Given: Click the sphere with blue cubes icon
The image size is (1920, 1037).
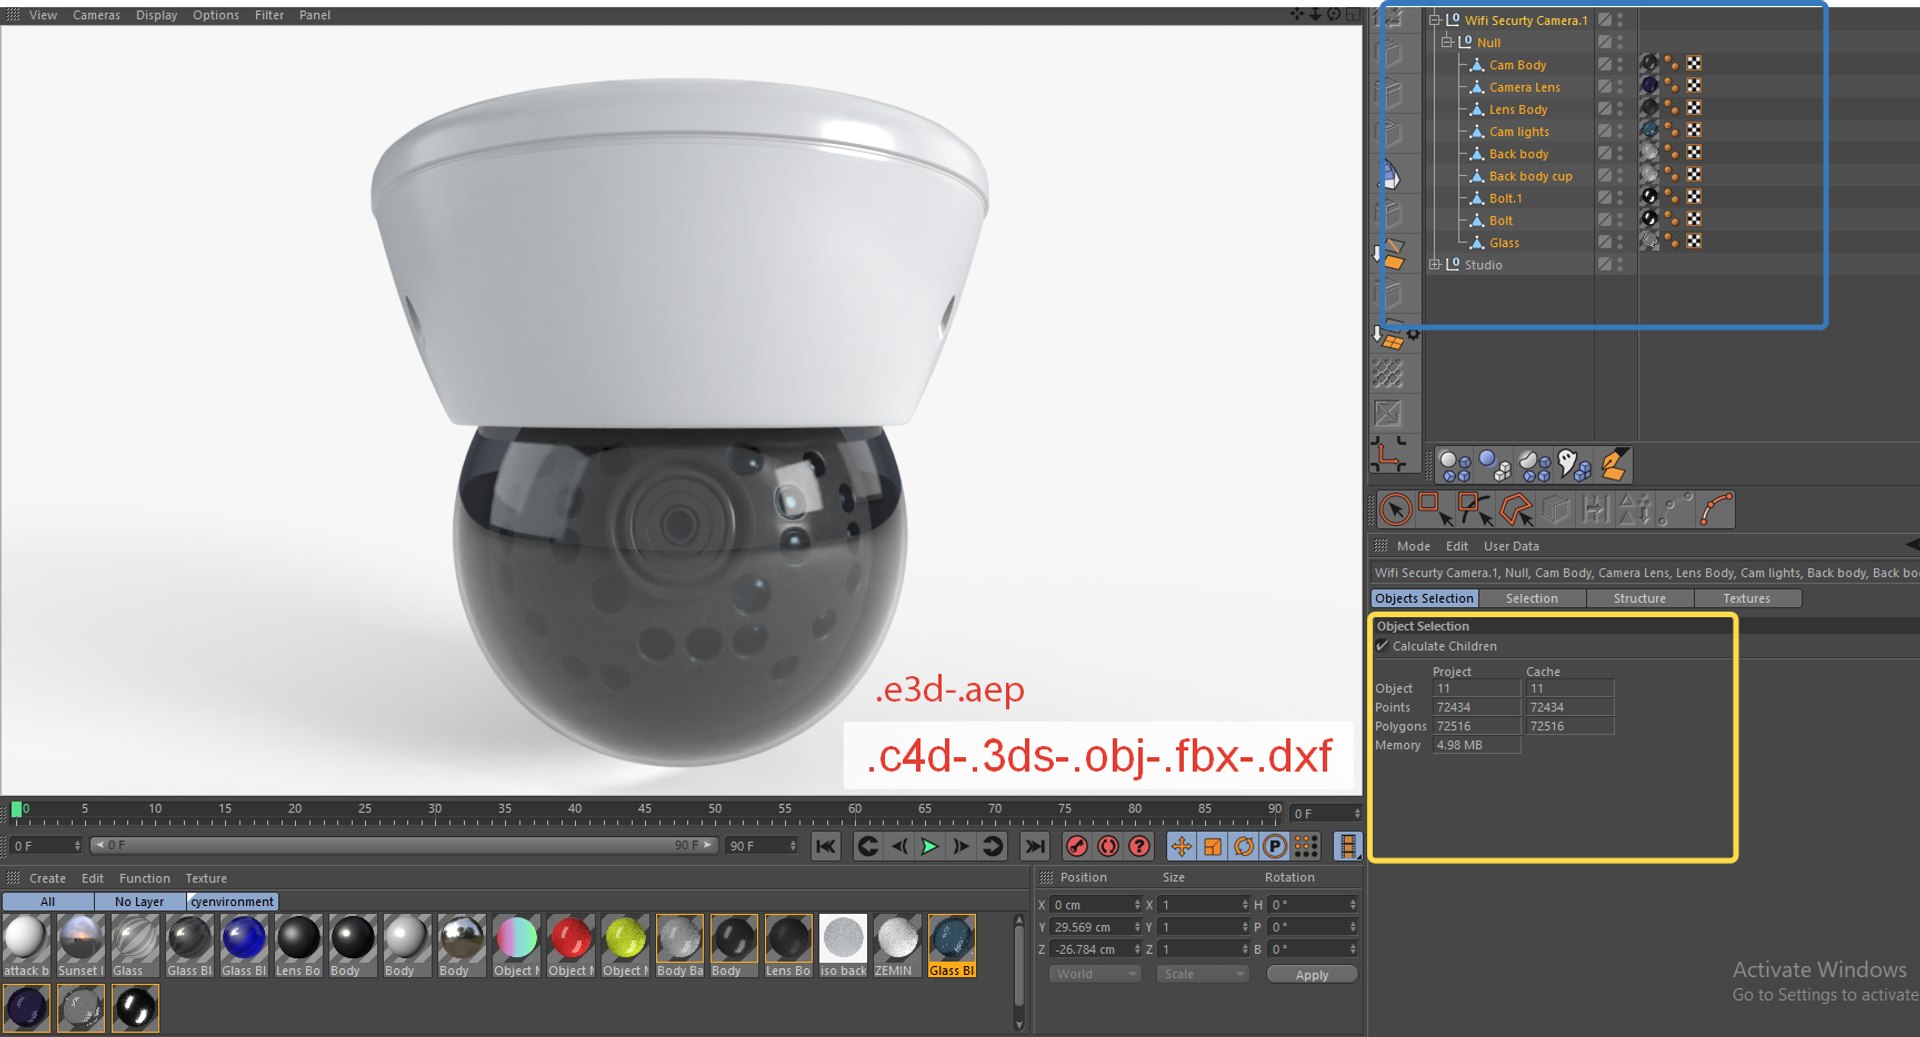Looking at the screenshot, I should 1494,465.
